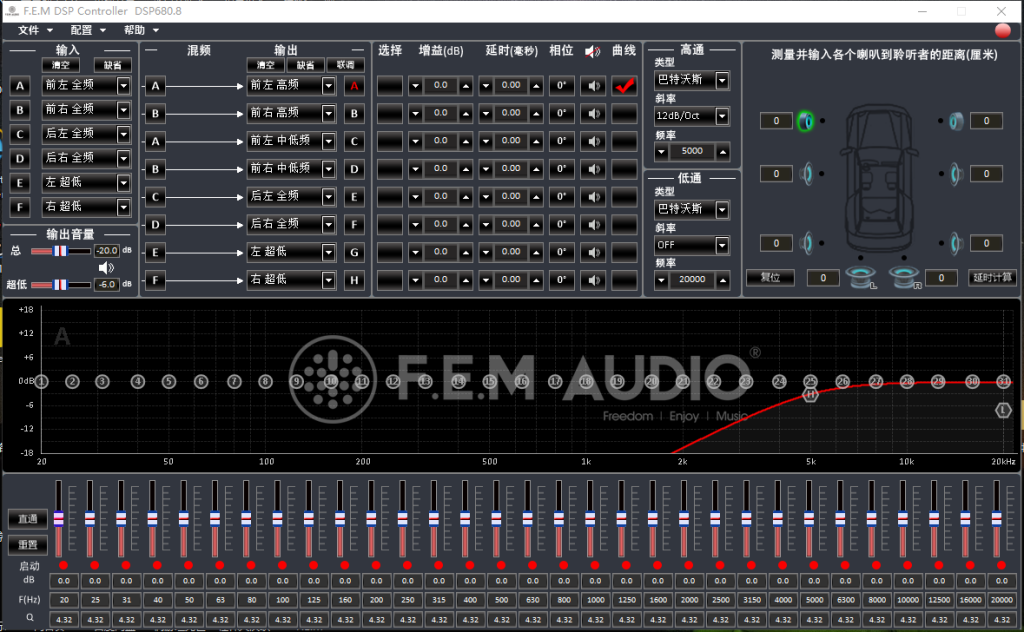Click the 复位 button
This screenshot has width=1024, height=632.
(771, 277)
